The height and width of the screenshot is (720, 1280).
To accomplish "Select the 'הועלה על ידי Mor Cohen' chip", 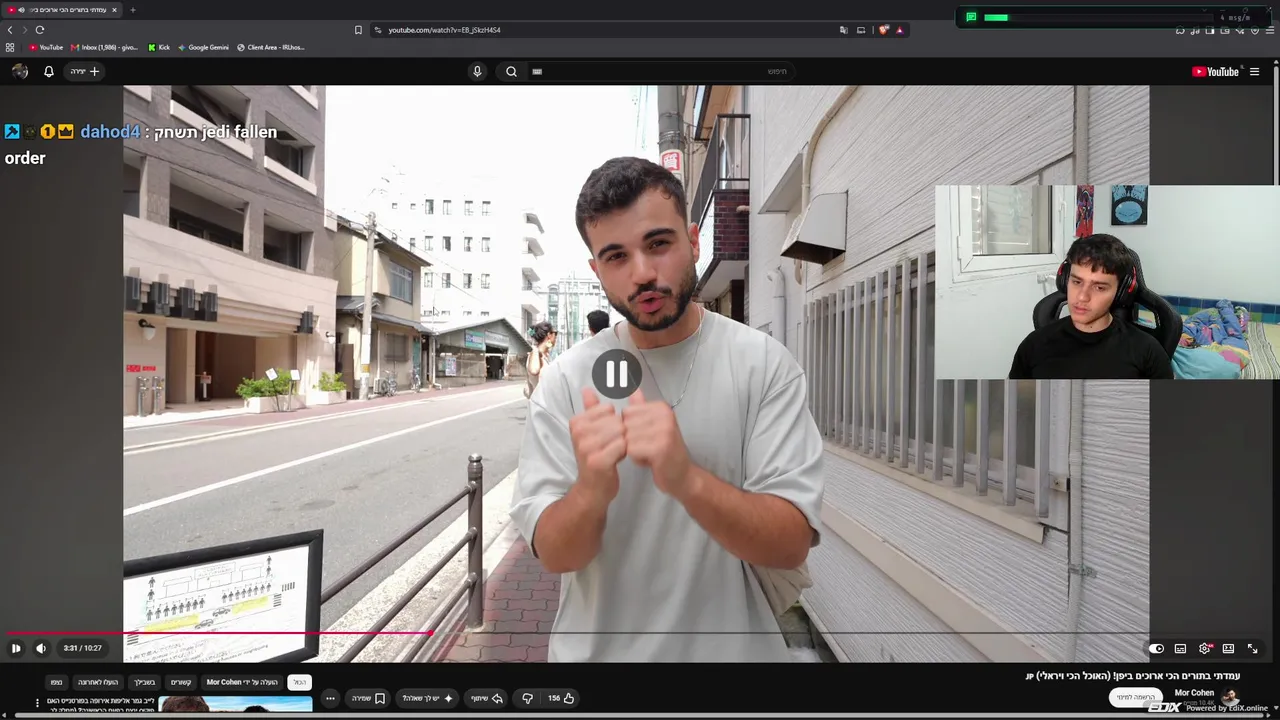I will point(242,682).
